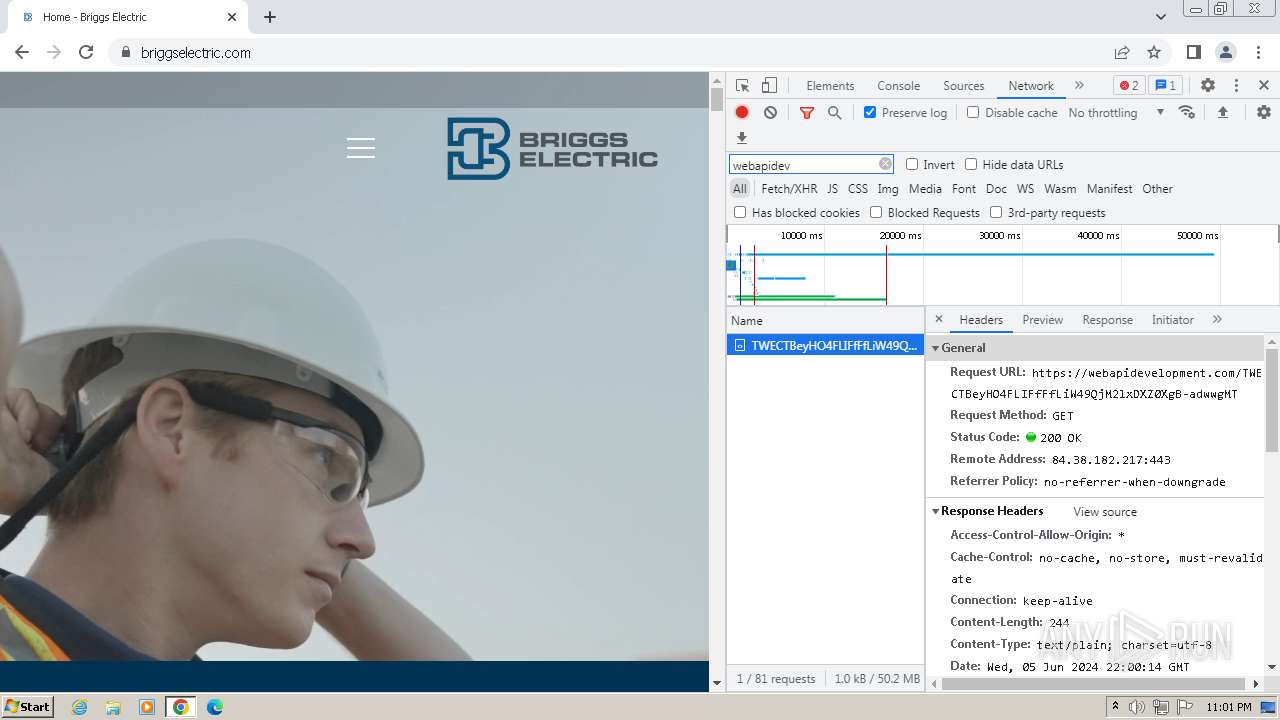1280x720 pixels.
Task: Open Chrome's three-dot menu
Action: pos(1257,52)
